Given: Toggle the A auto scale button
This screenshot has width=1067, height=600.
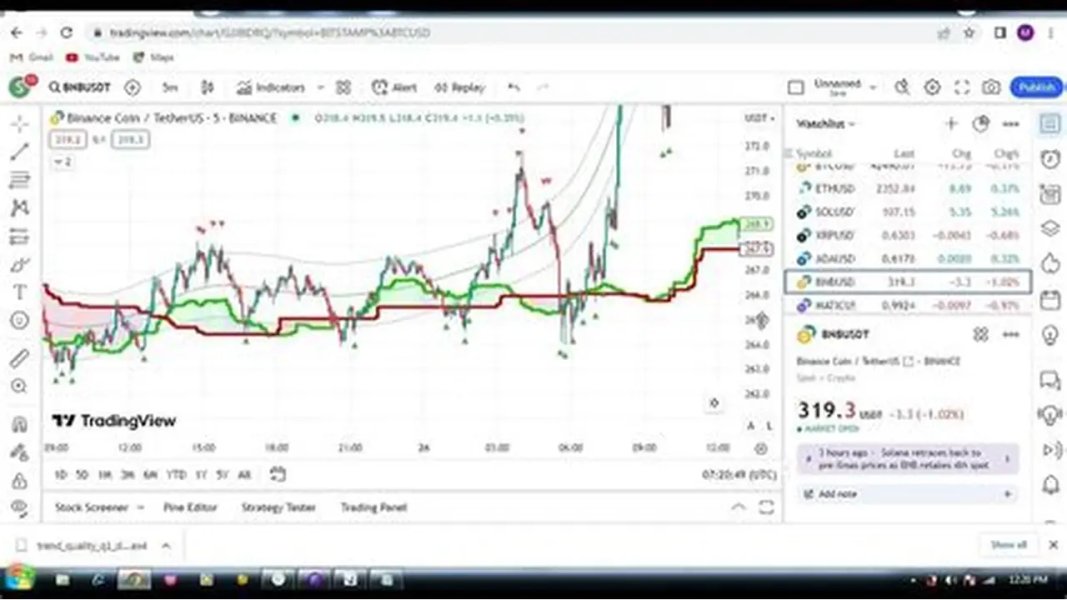Looking at the screenshot, I should [x=751, y=426].
